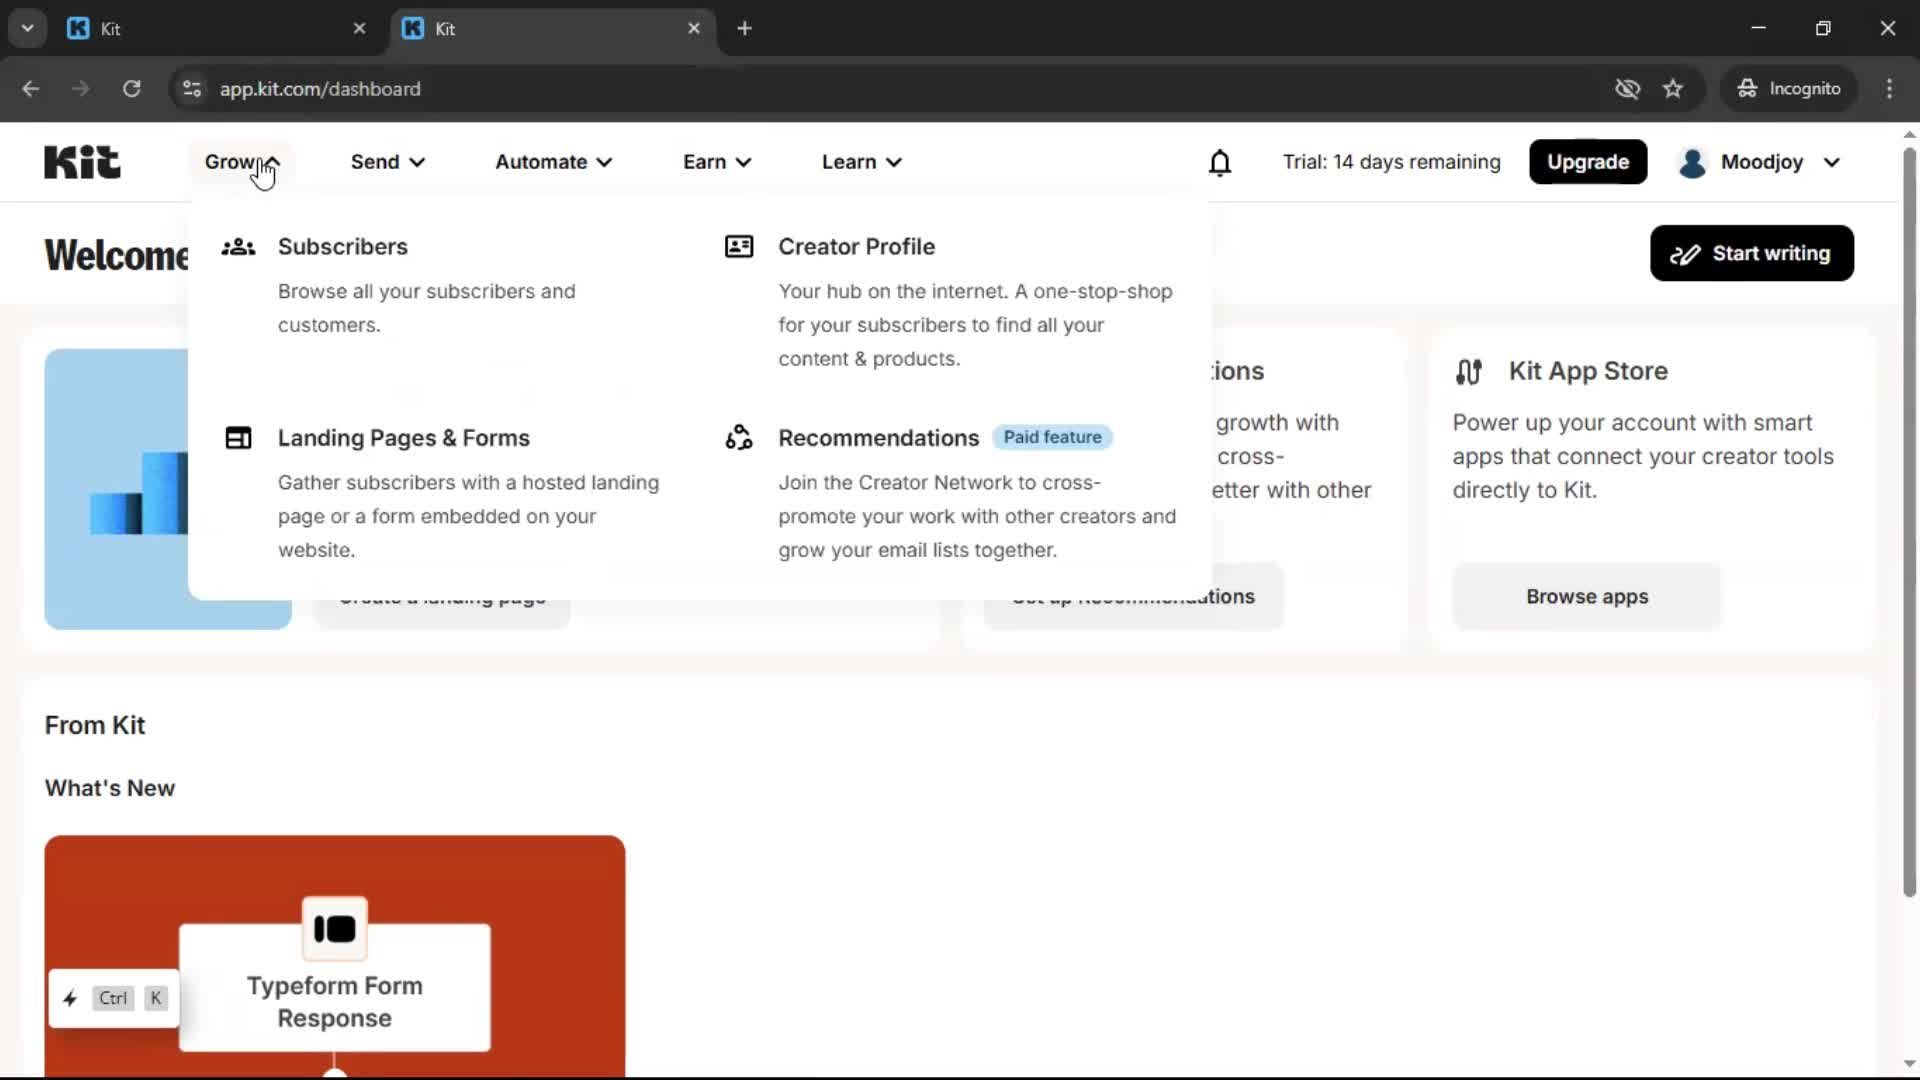Click the Kit logo in the navigation bar
Image resolution: width=1920 pixels, height=1080 pixels.
click(x=81, y=161)
